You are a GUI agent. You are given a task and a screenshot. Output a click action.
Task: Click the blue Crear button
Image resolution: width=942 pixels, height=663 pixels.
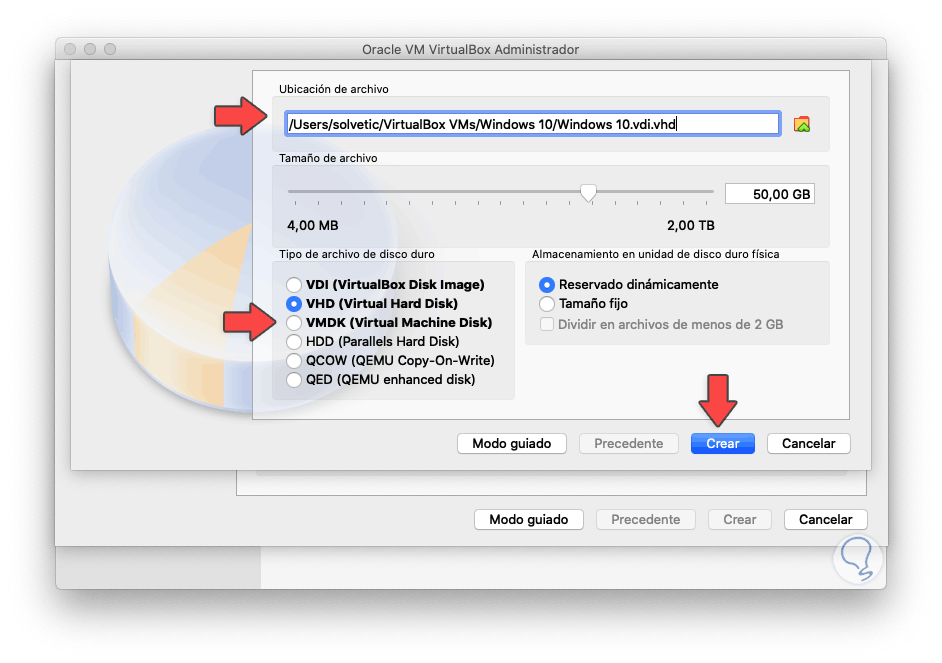coord(723,444)
